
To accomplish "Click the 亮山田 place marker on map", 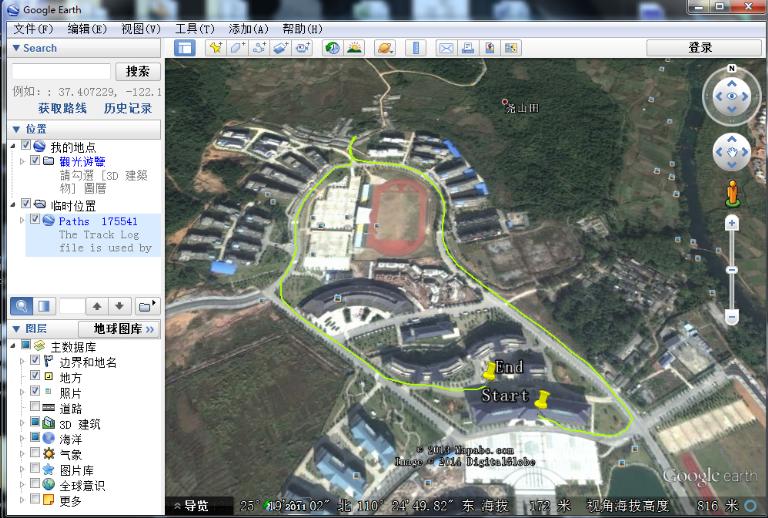I will pyautogui.click(x=504, y=102).
